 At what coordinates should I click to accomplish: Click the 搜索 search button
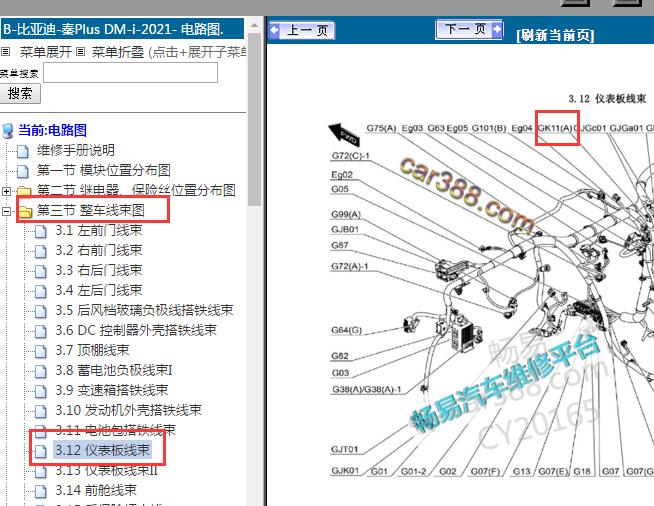pos(20,93)
